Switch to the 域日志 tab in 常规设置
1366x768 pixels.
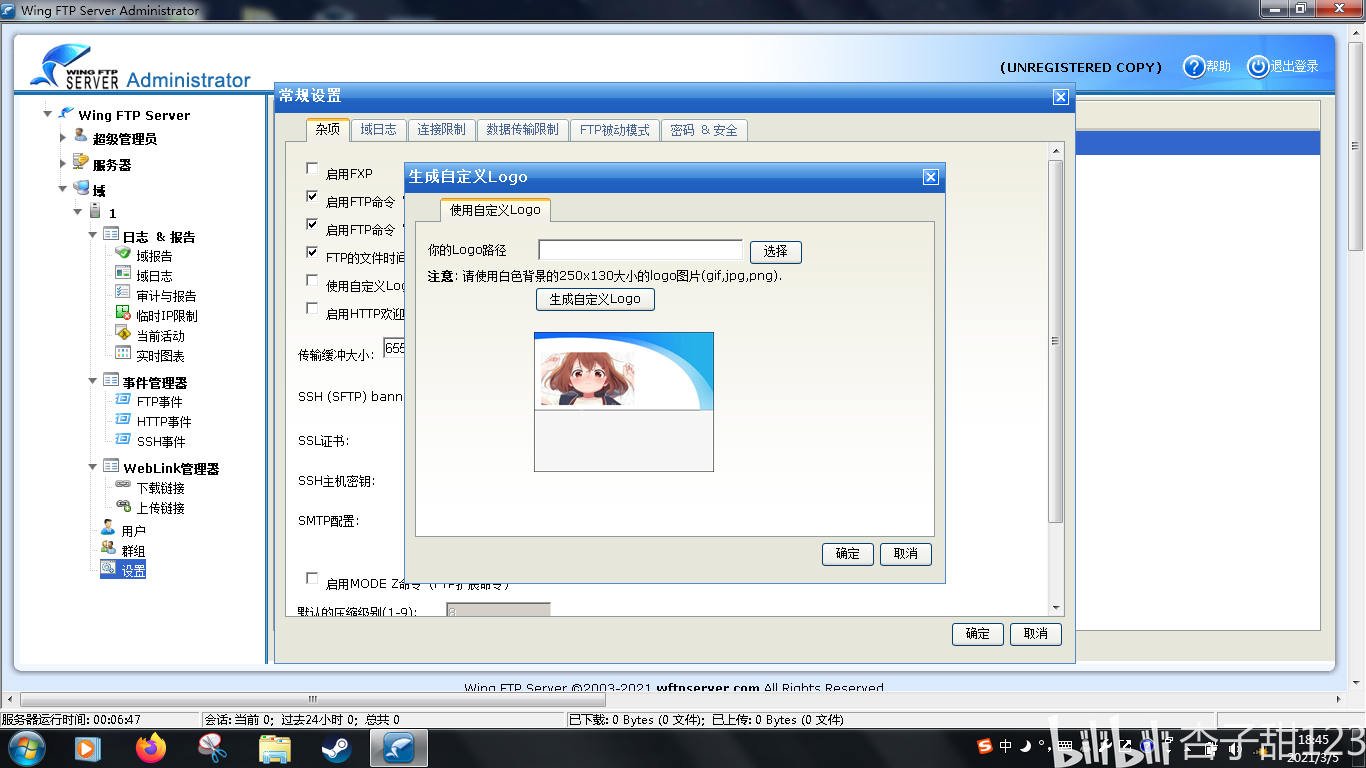(379, 130)
